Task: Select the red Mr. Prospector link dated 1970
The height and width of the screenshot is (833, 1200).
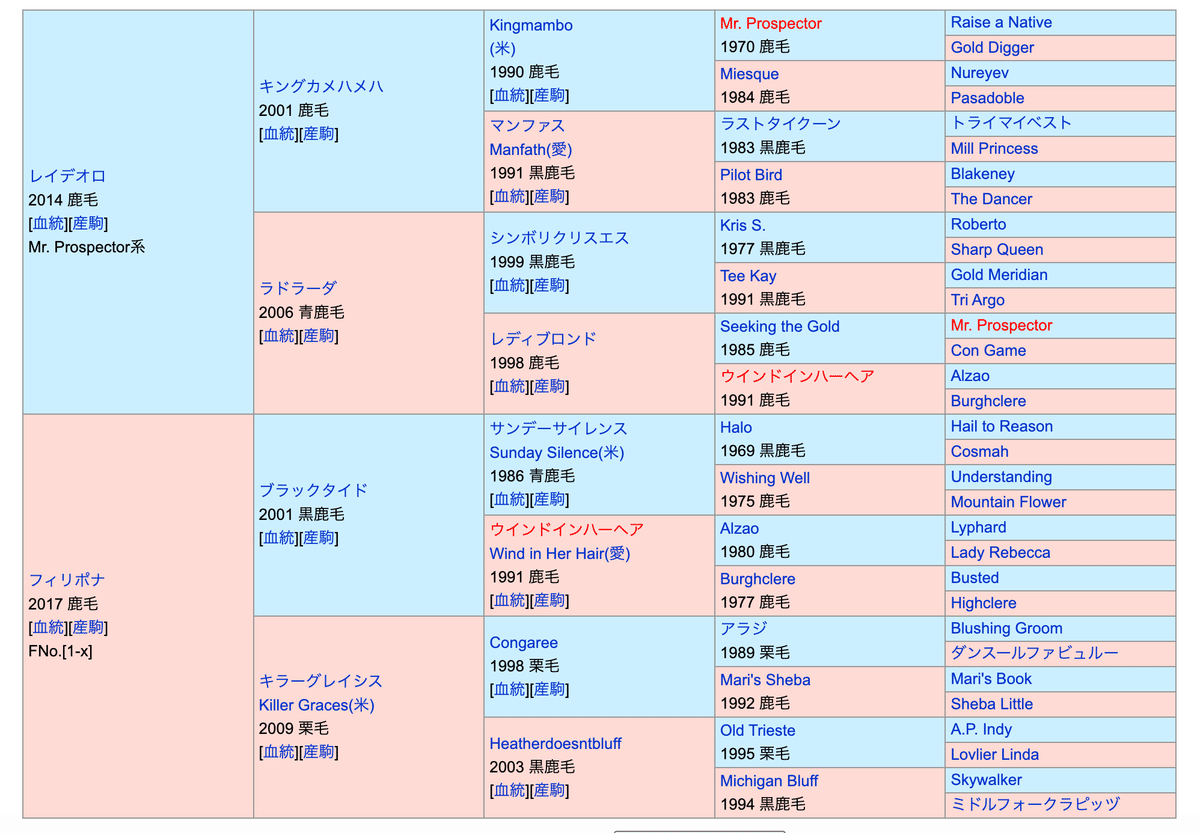Action: click(x=770, y=23)
